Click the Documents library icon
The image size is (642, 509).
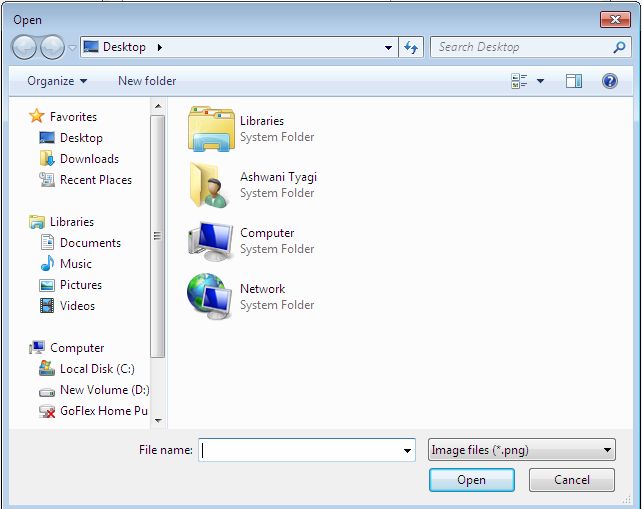(47, 242)
